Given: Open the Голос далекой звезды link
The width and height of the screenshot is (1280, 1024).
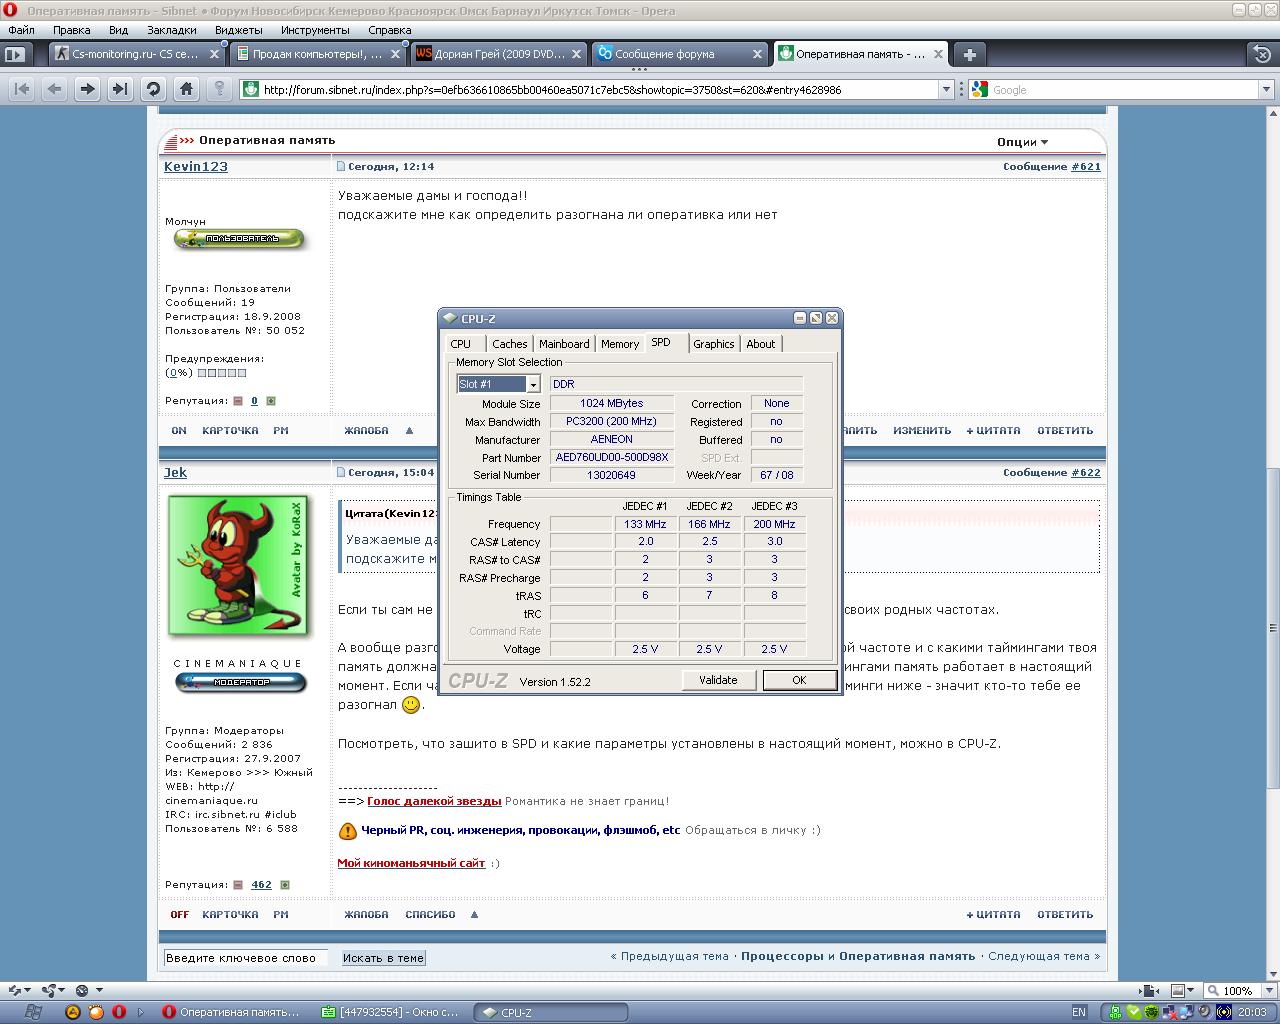Looking at the screenshot, I should 434,801.
